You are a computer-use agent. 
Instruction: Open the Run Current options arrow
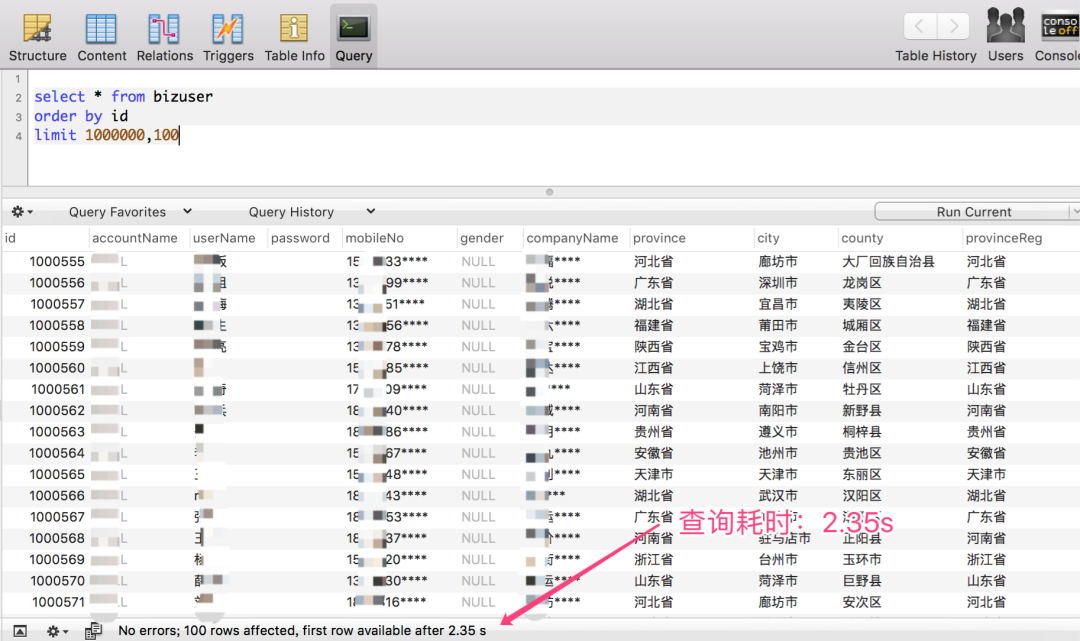pyautogui.click(x=1075, y=212)
